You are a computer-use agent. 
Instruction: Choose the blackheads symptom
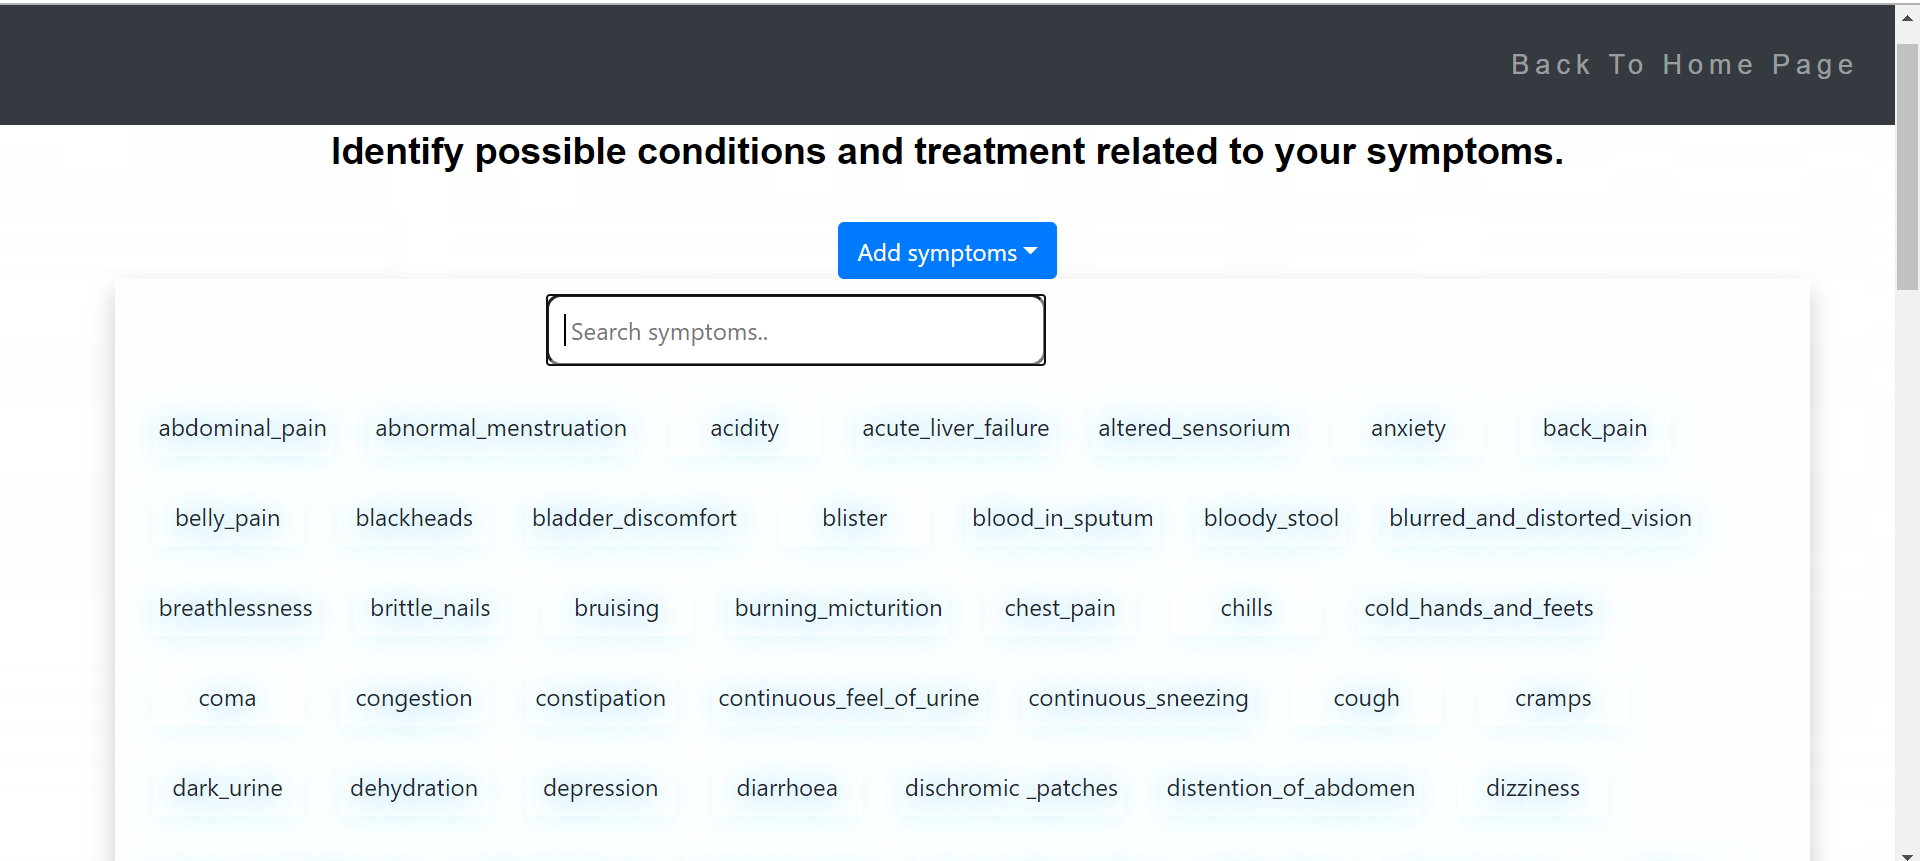[413, 518]
